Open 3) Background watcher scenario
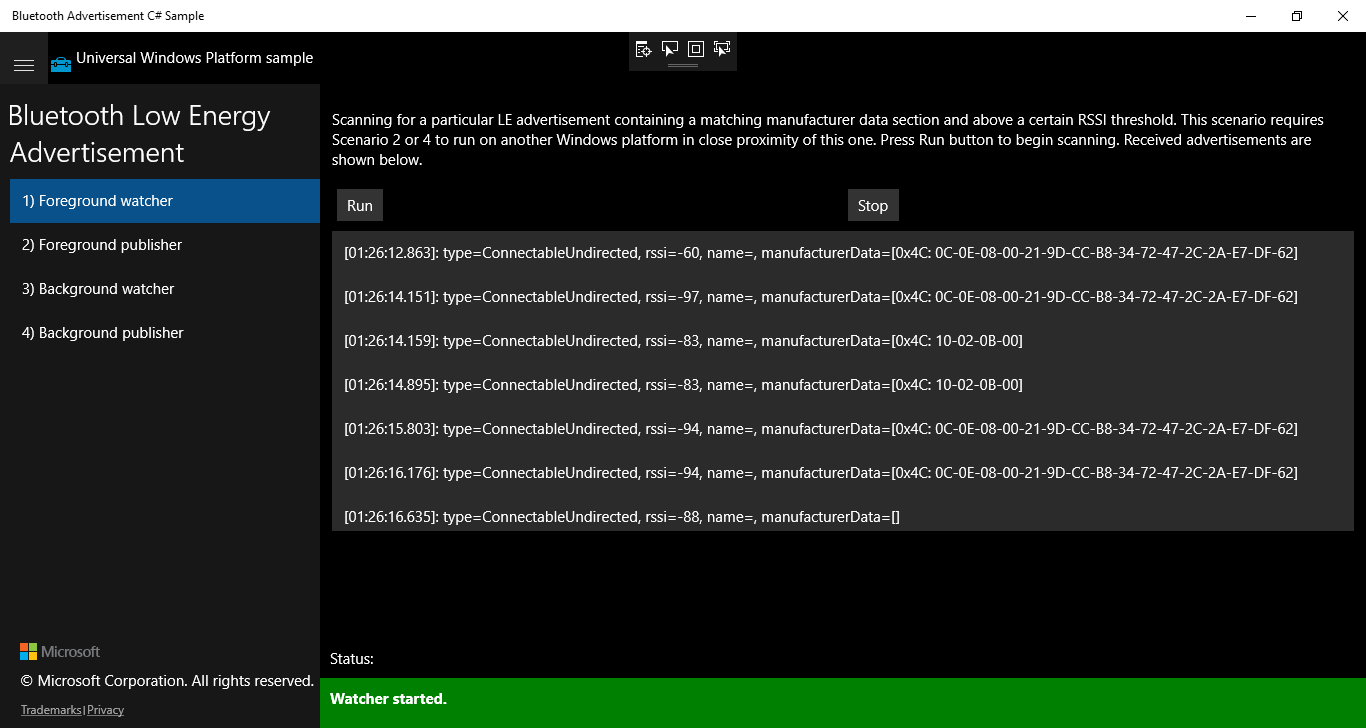This screenshot has width=1366, height=728. (x=165, y=289)
